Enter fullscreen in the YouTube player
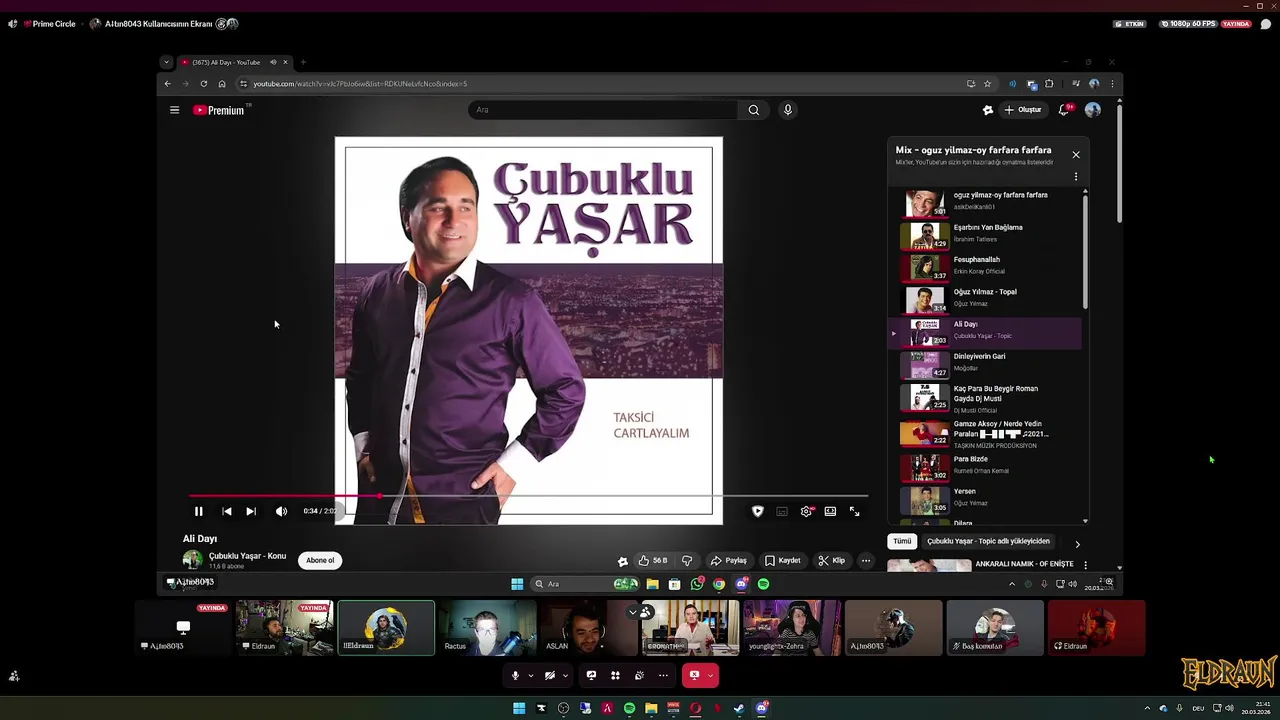Viewport: 1280px width, 720px height. [x=854, y=511]
